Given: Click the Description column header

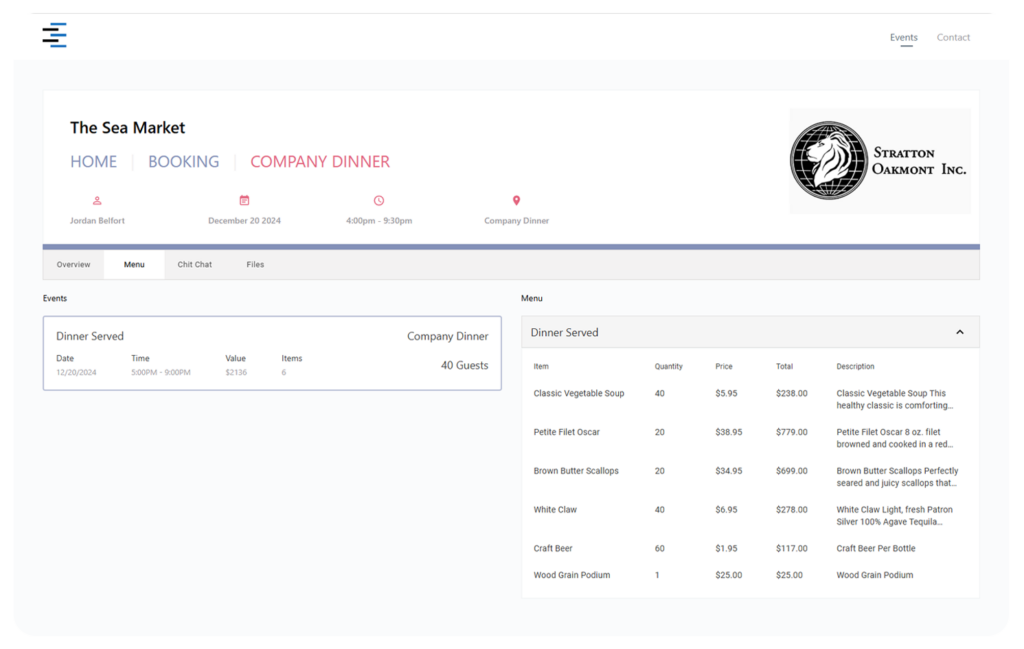Looking at the screenshot, I should point(855,366).
